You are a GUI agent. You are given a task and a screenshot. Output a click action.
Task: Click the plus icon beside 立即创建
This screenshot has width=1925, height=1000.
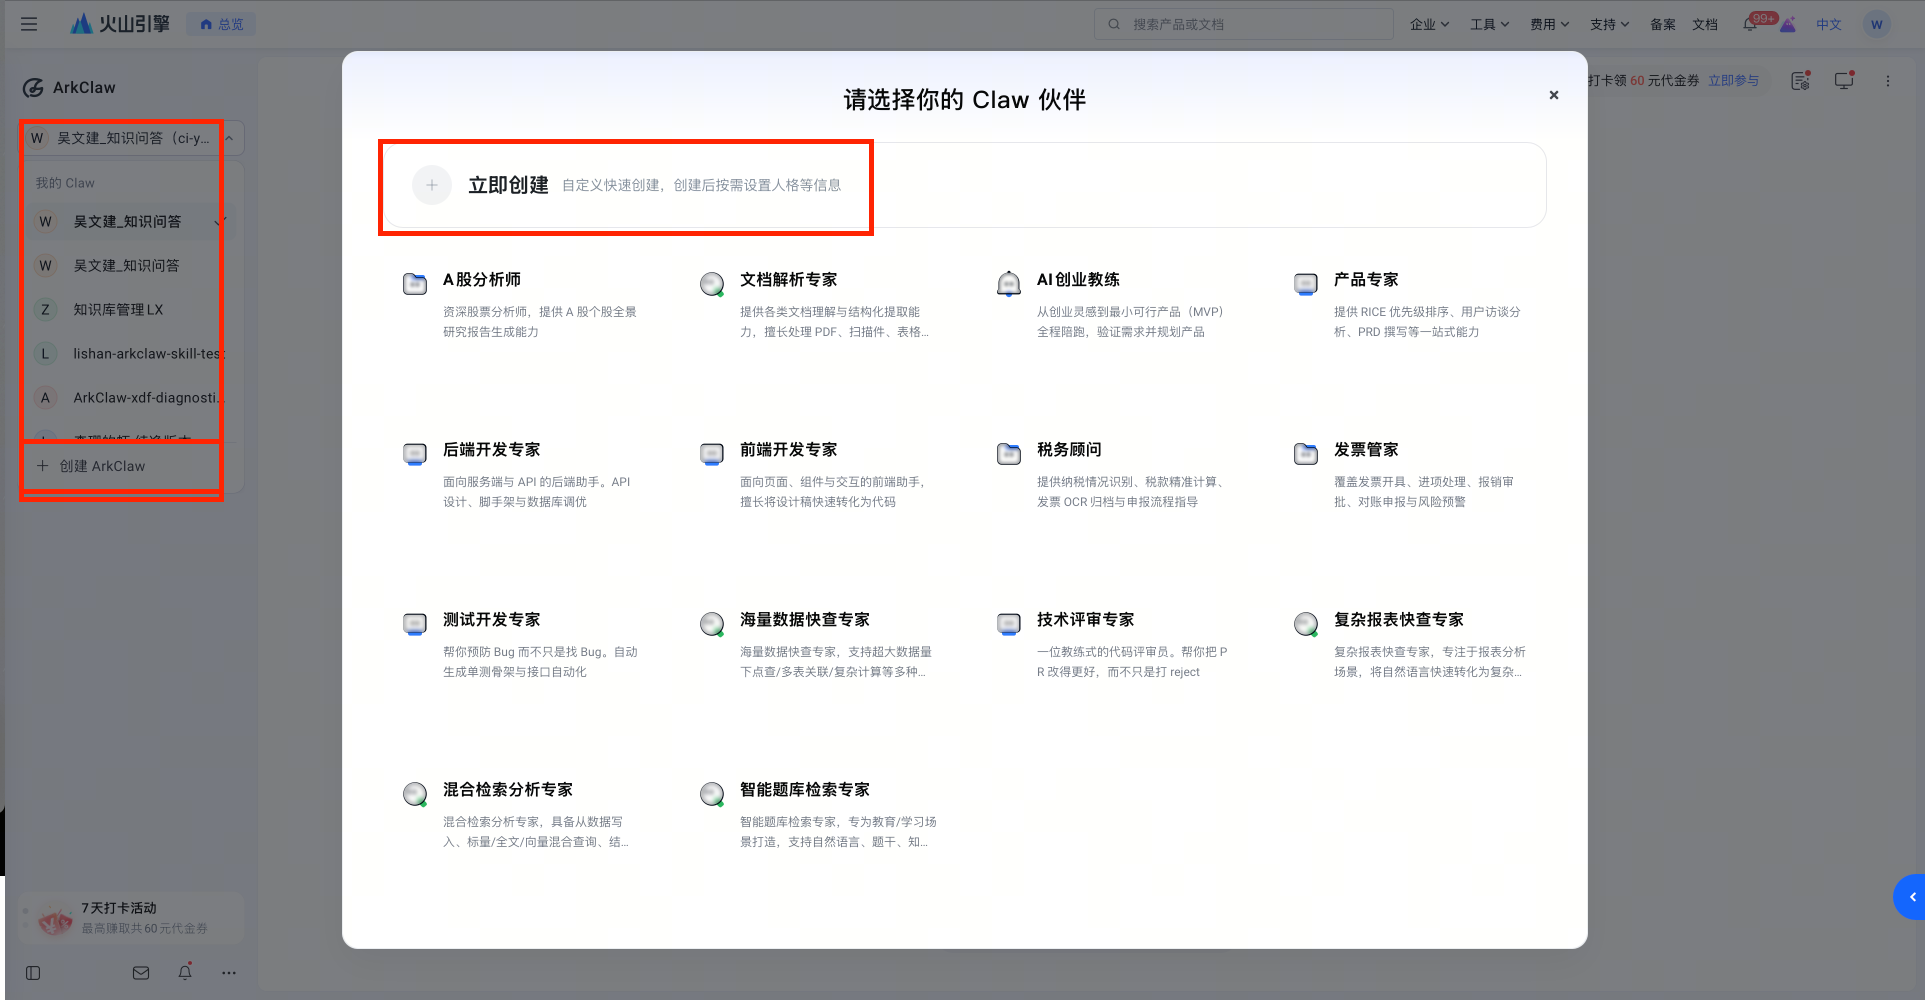pyautogui.click(x=432, y=185)
